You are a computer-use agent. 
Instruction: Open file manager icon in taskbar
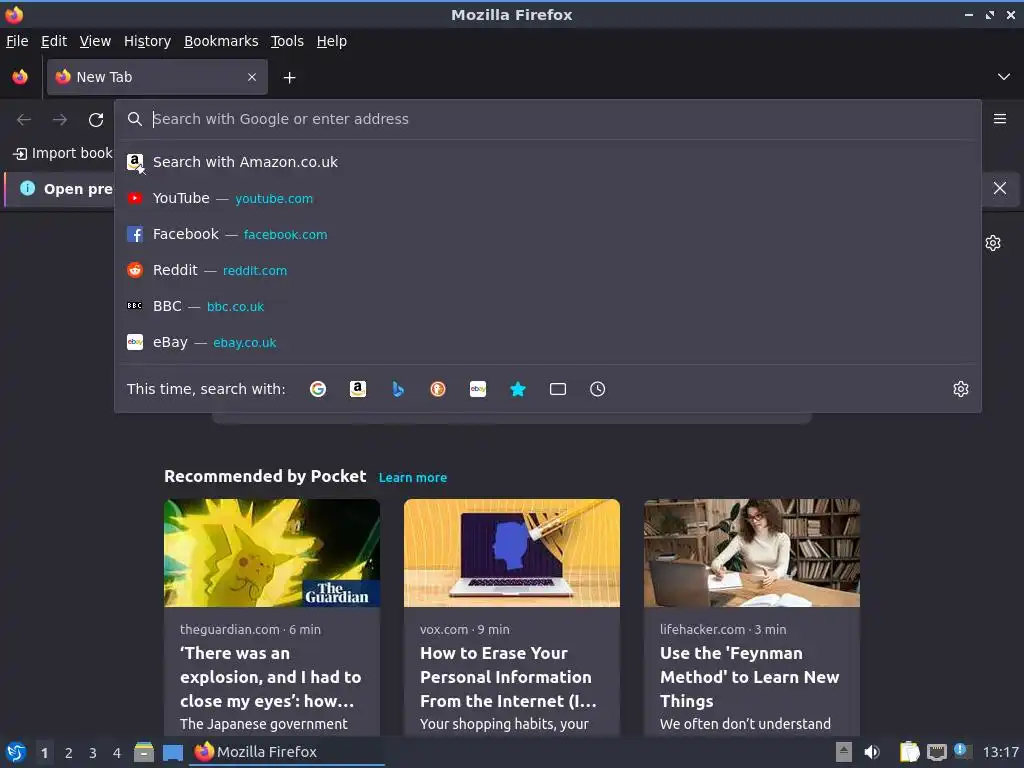click(x=144, y=752)
